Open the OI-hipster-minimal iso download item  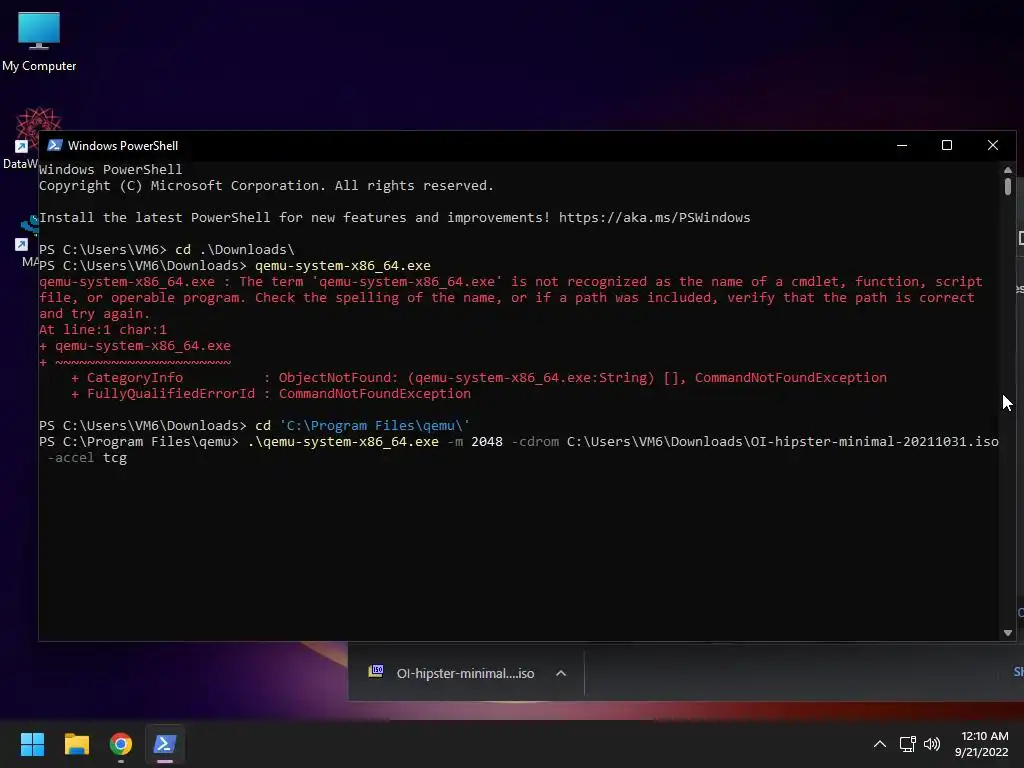pyautogui.click(x=465, y=673)
